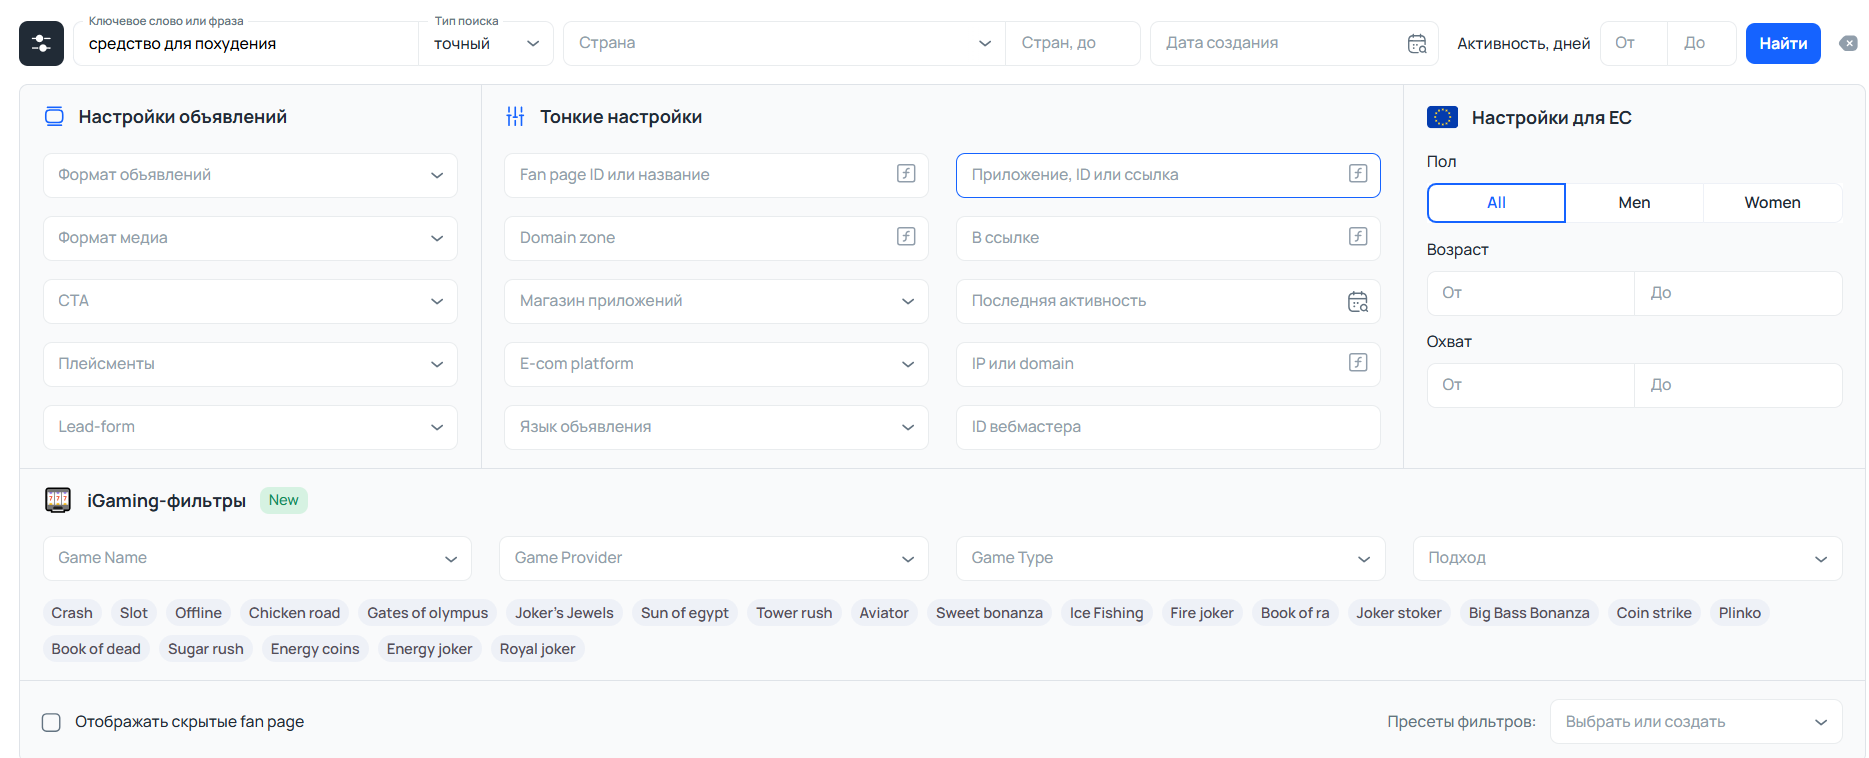Open calendar icon in Дата создания field
The height and width of the screenshot is (758, 1869).
click(x=1417, y=44)
